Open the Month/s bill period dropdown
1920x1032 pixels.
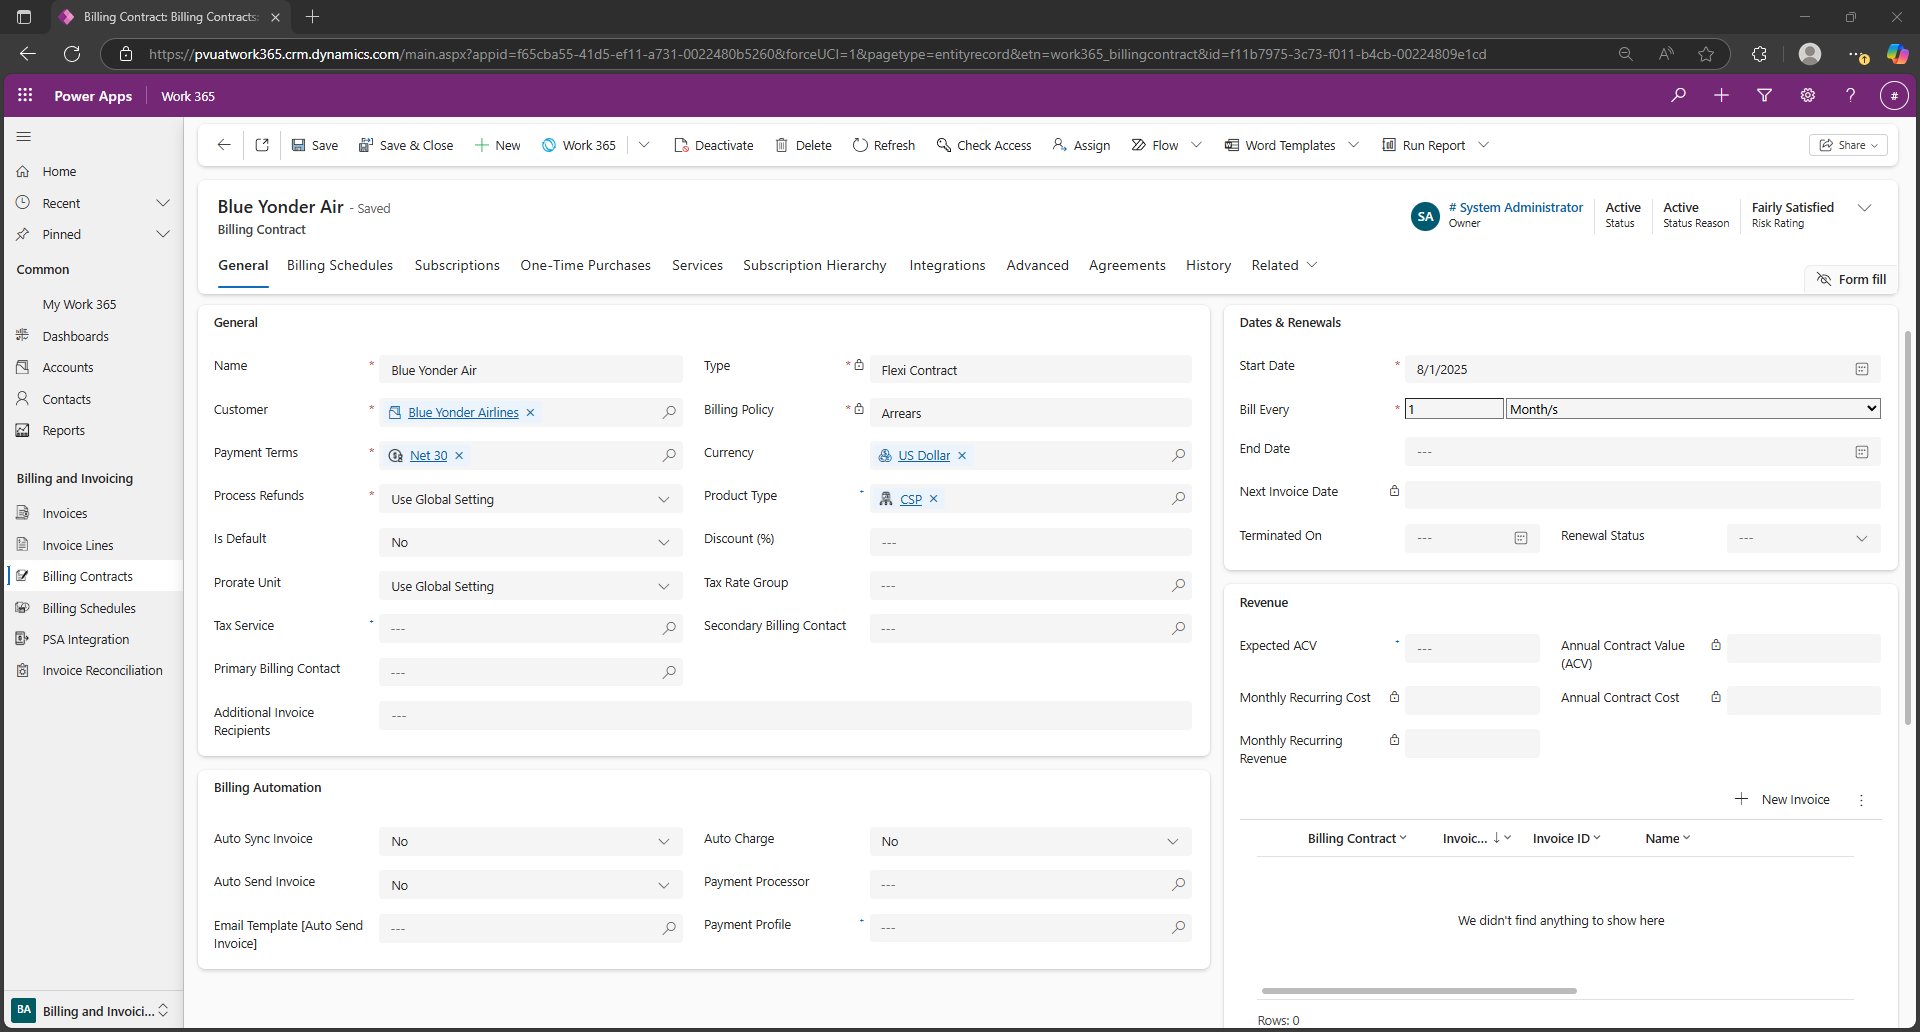click(x=1692, y=409)
